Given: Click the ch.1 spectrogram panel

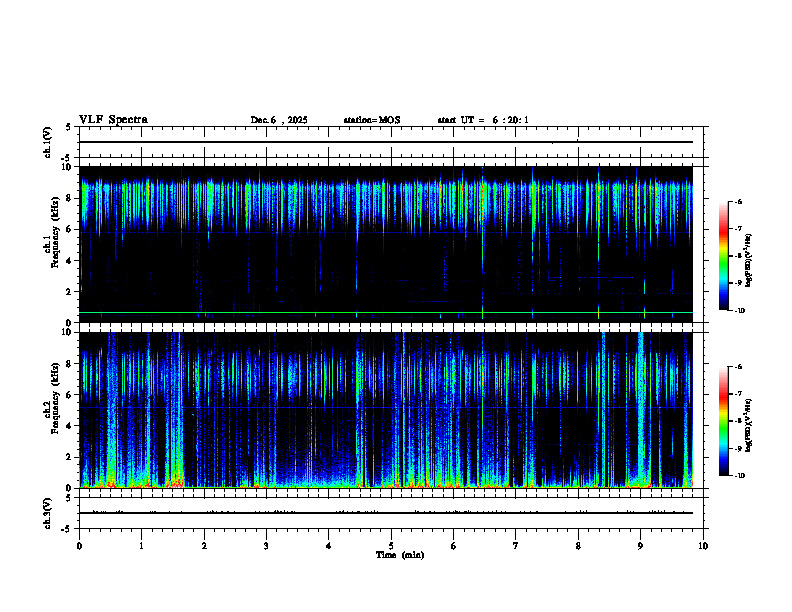Looking at the screenshot, I should 386,244.
